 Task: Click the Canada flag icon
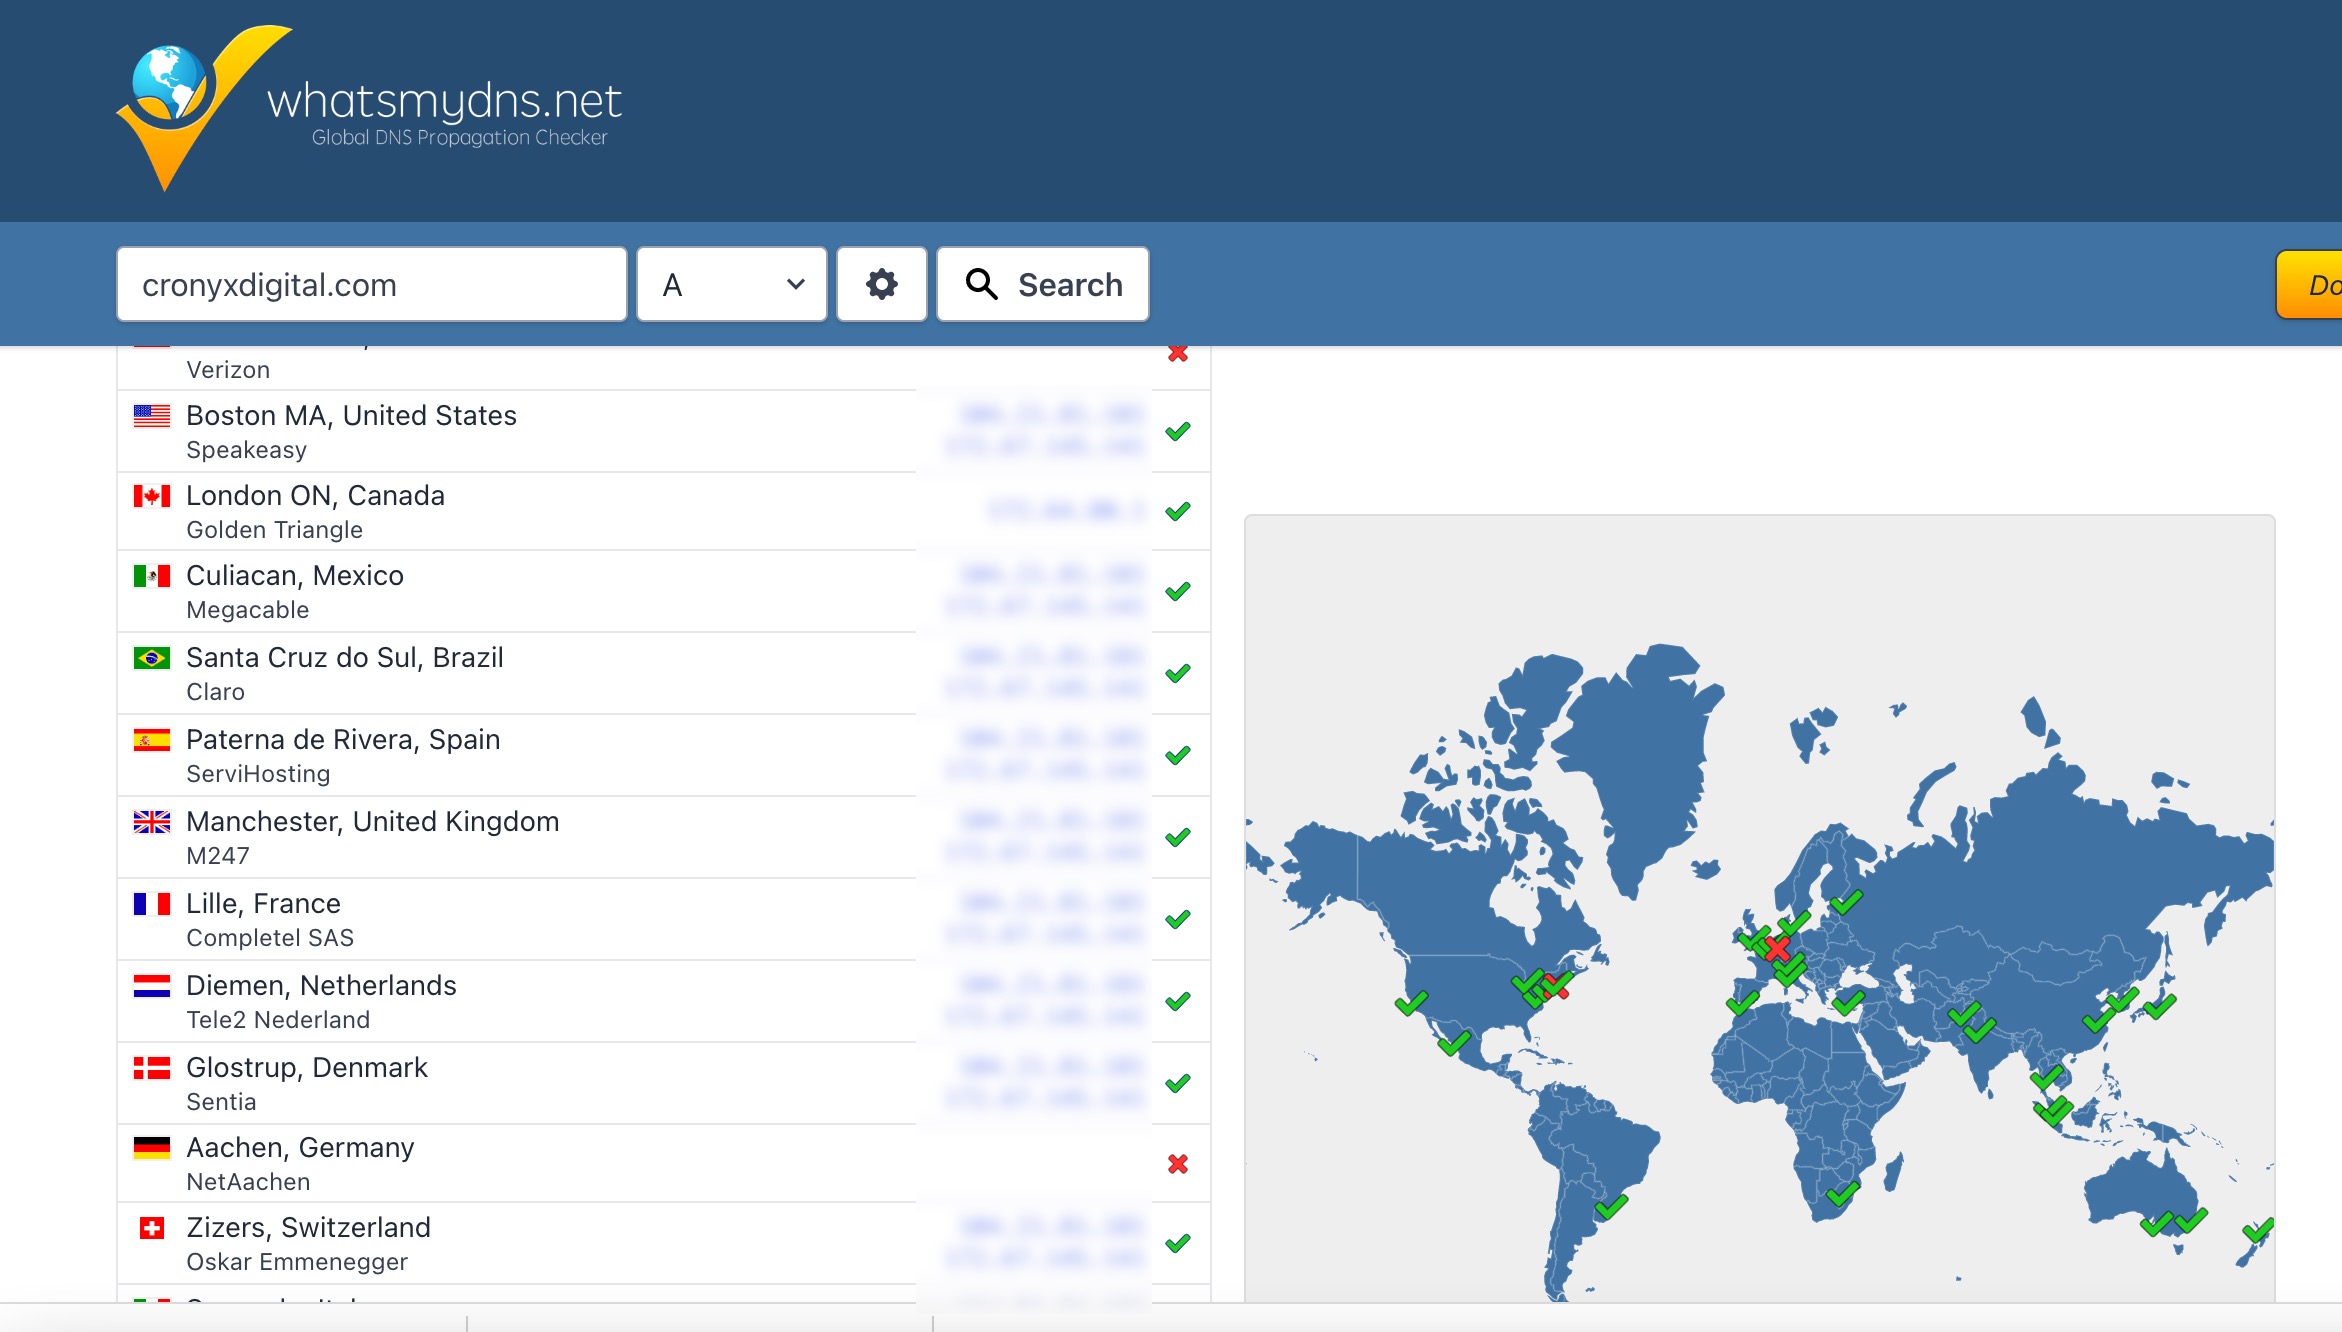click(152, 497)
